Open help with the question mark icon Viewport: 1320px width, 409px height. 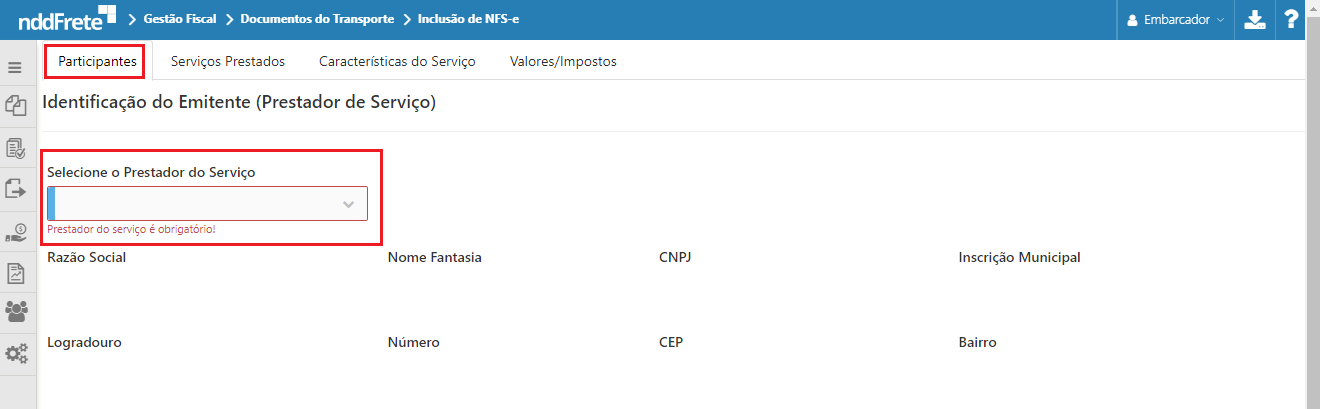(1290, 20)
